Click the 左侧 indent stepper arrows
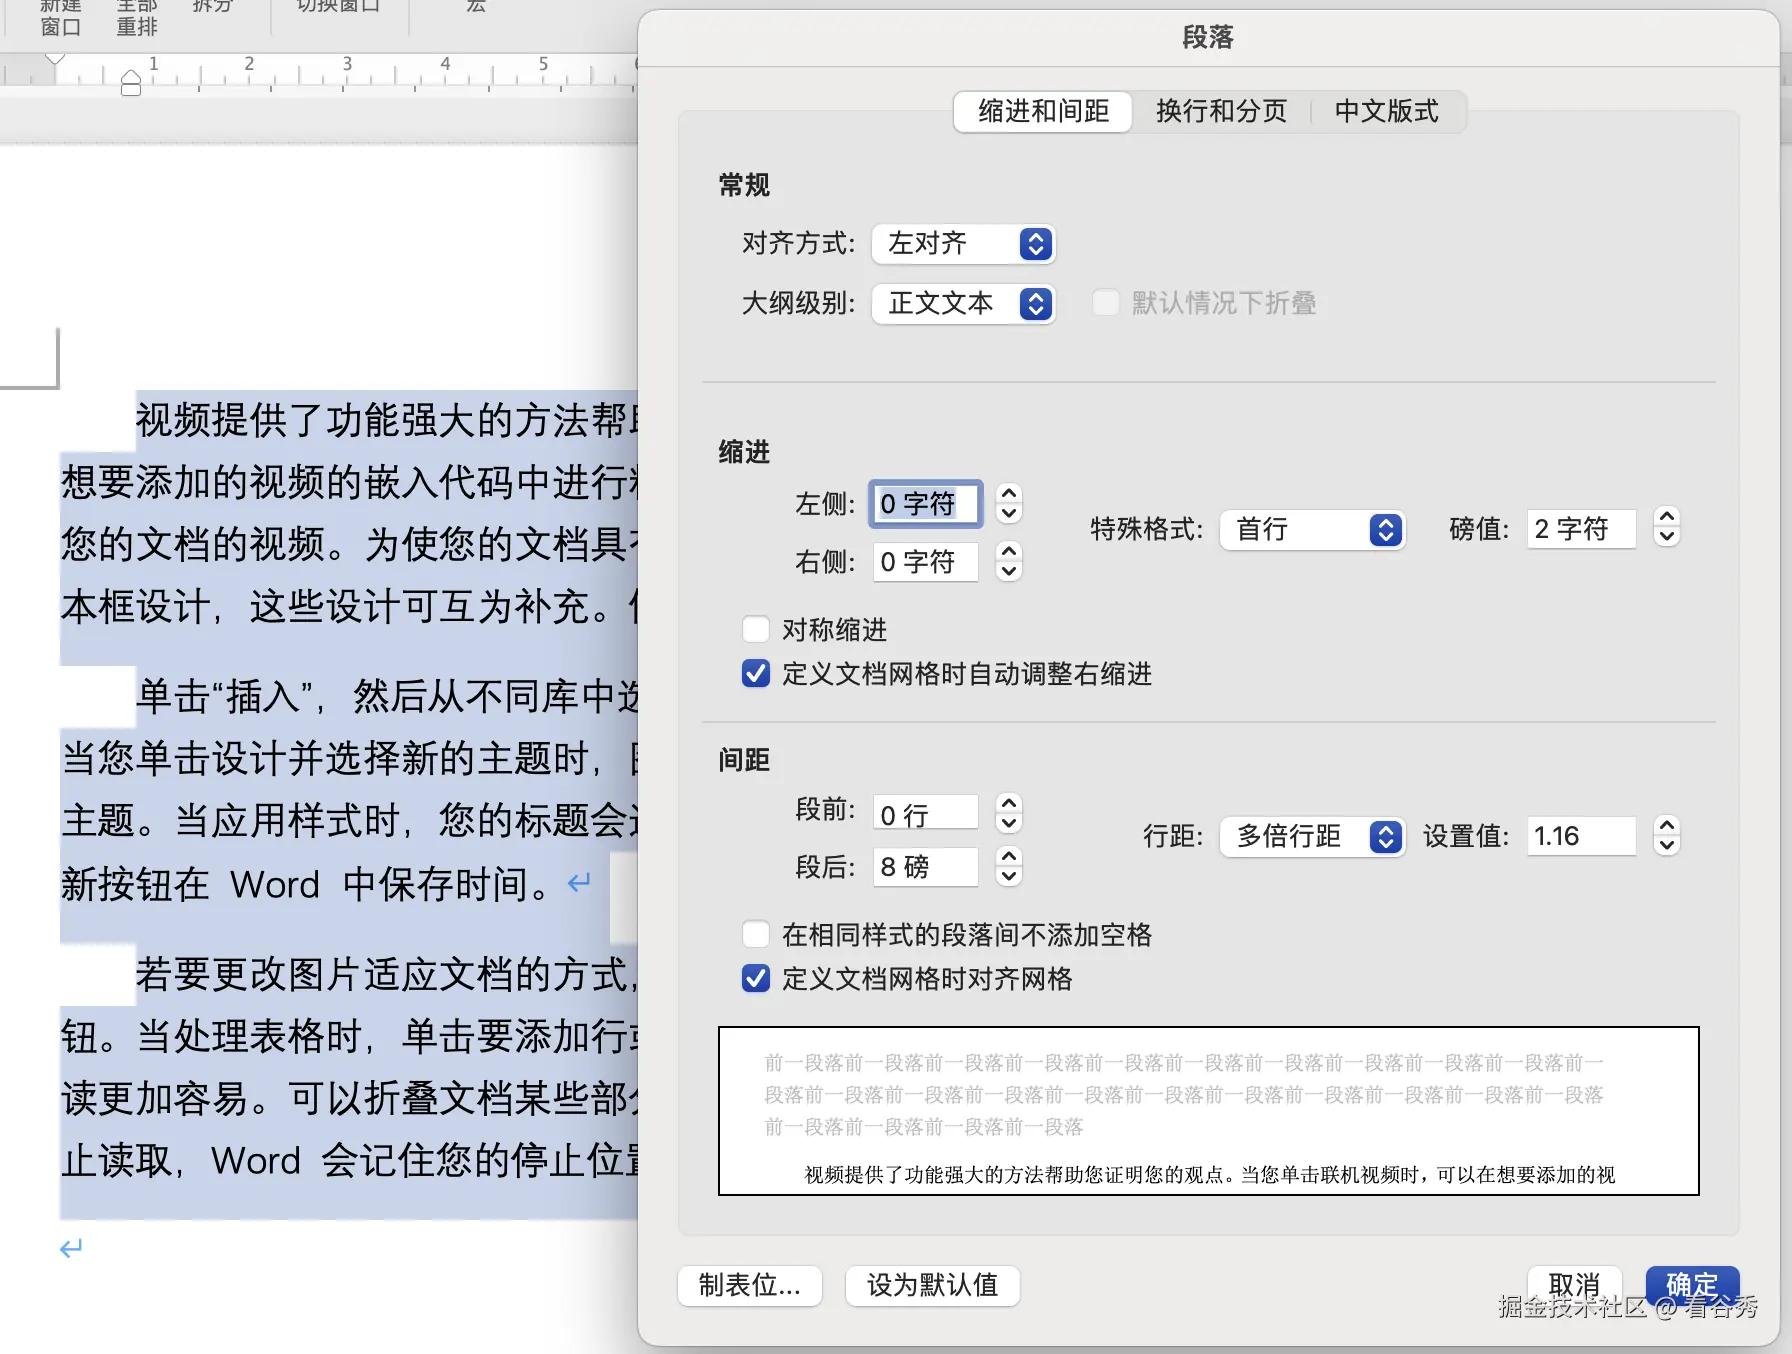Screen dimensions: 1792x1354 pyautogui.click(x=1009, y=504)
